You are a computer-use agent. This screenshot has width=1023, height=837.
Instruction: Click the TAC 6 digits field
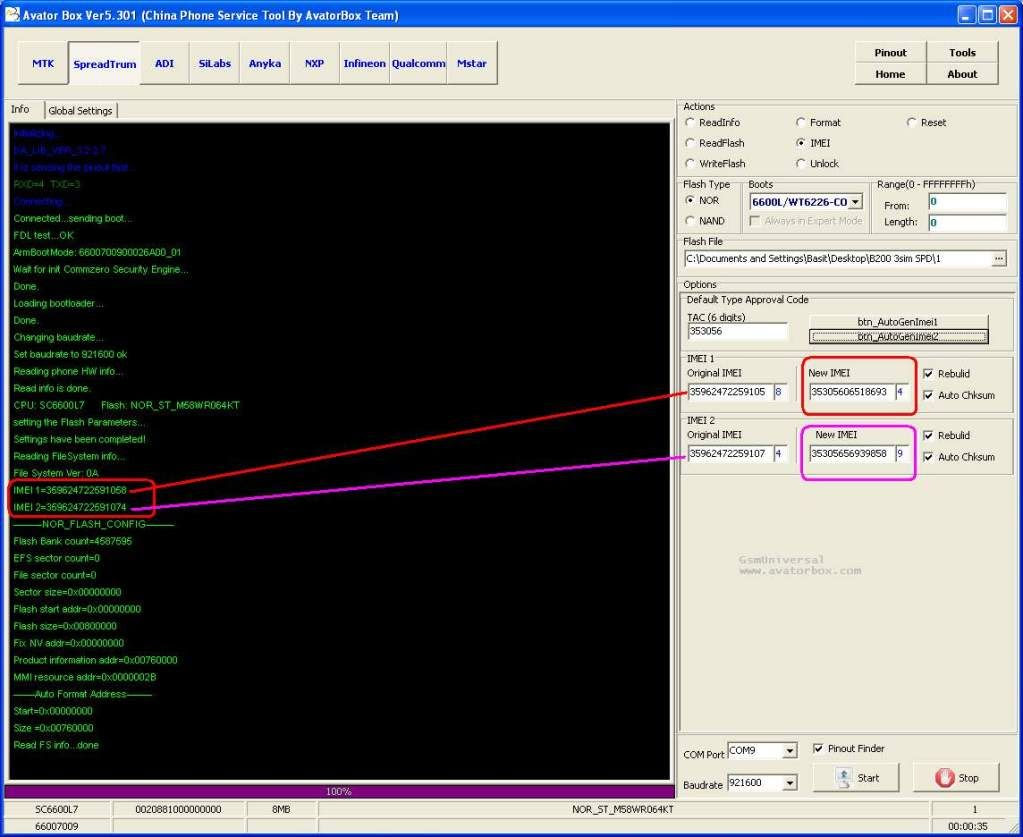(x=737, y=331)
